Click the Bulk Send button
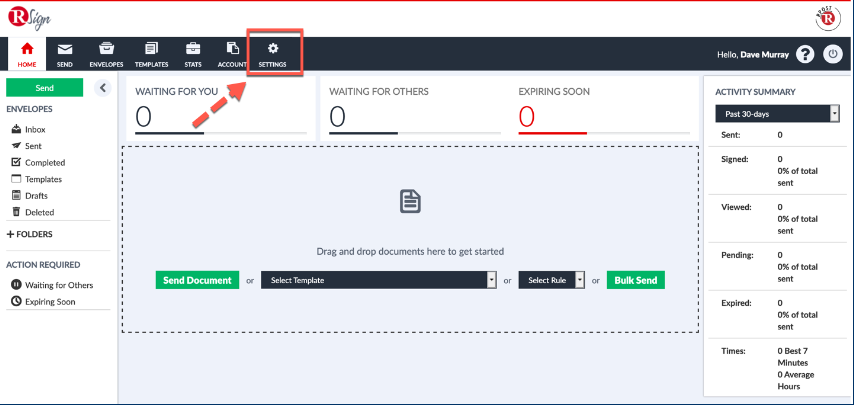Screen dimensions: 854x405 (x=636, y=280)
